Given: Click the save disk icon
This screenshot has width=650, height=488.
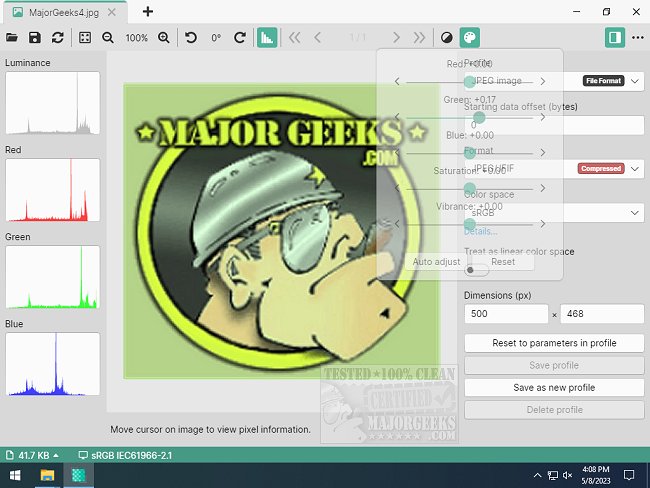Looking at the screenshot, I should click(x=35, y=37).
